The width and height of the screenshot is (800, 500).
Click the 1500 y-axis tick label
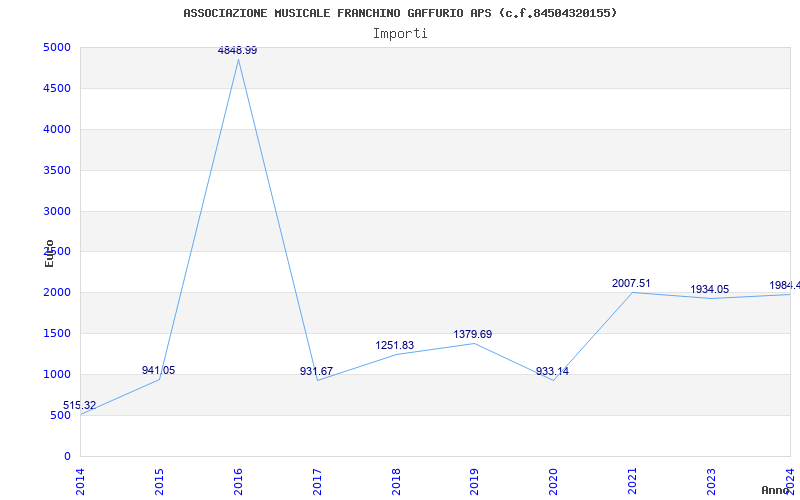(57, 334)
